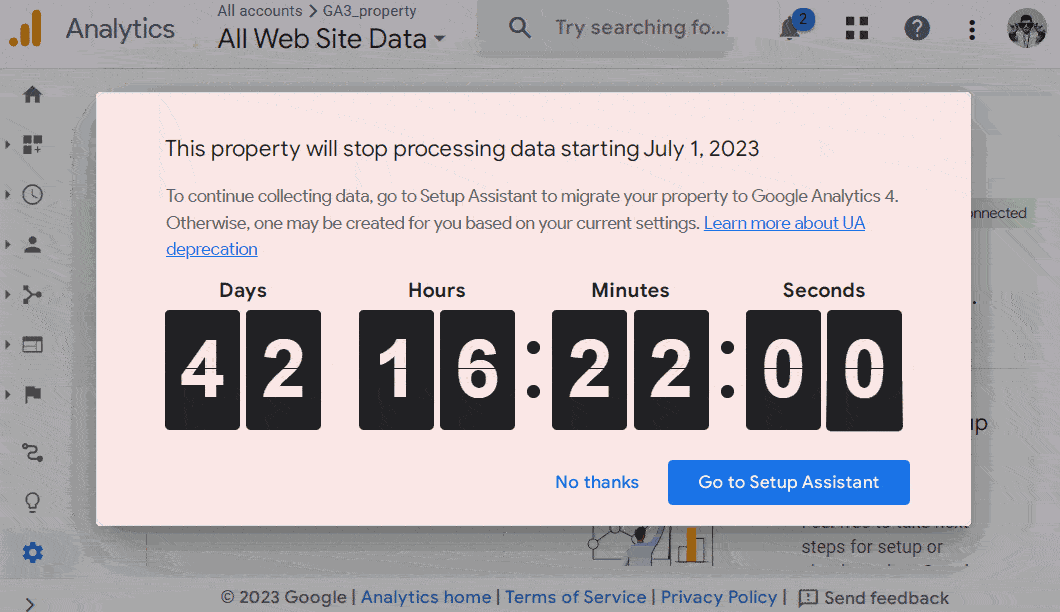Open the Attribution icon in sidebar
1060x612 pixels.
(33, 453)
